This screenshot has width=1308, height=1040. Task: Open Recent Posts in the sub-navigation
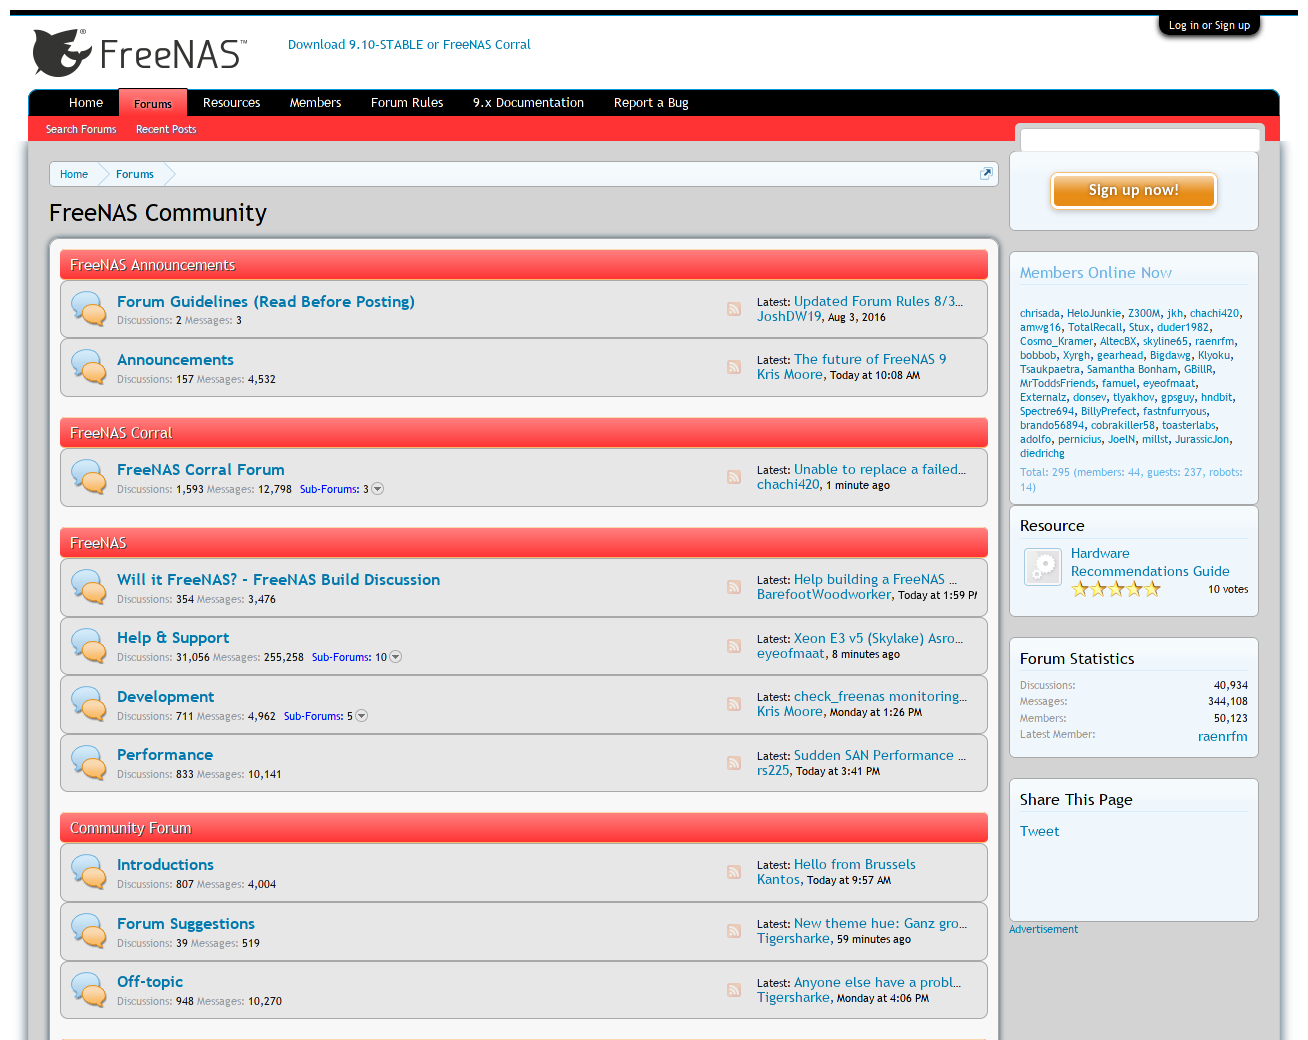point(166,129)
